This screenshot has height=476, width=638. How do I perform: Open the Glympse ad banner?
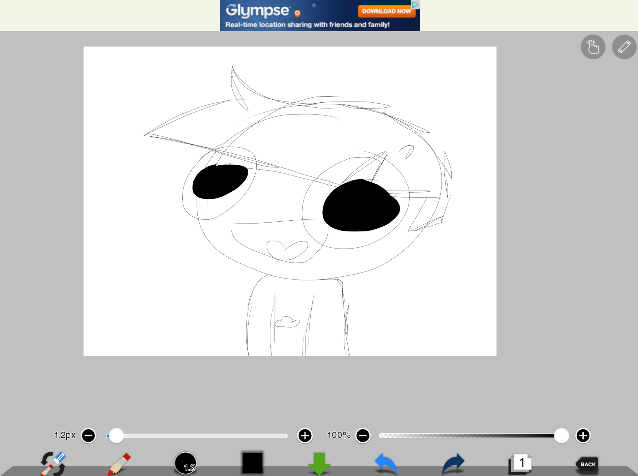(320, 15)
